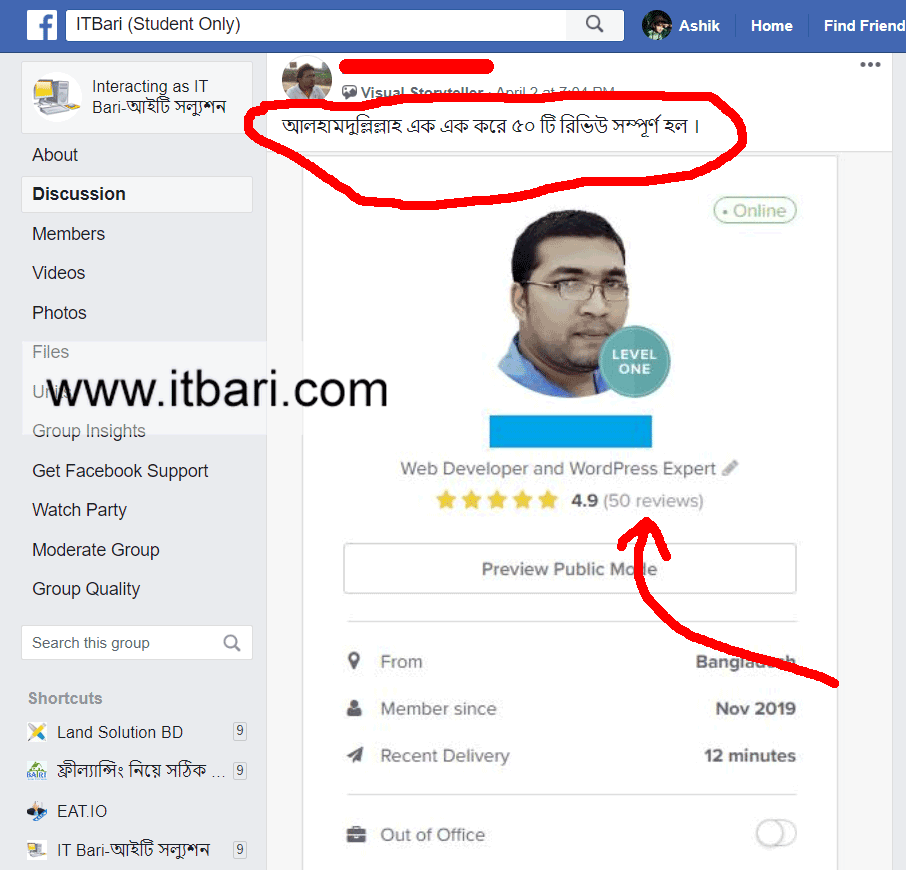Click the five-star rating icons

(497, 500)
